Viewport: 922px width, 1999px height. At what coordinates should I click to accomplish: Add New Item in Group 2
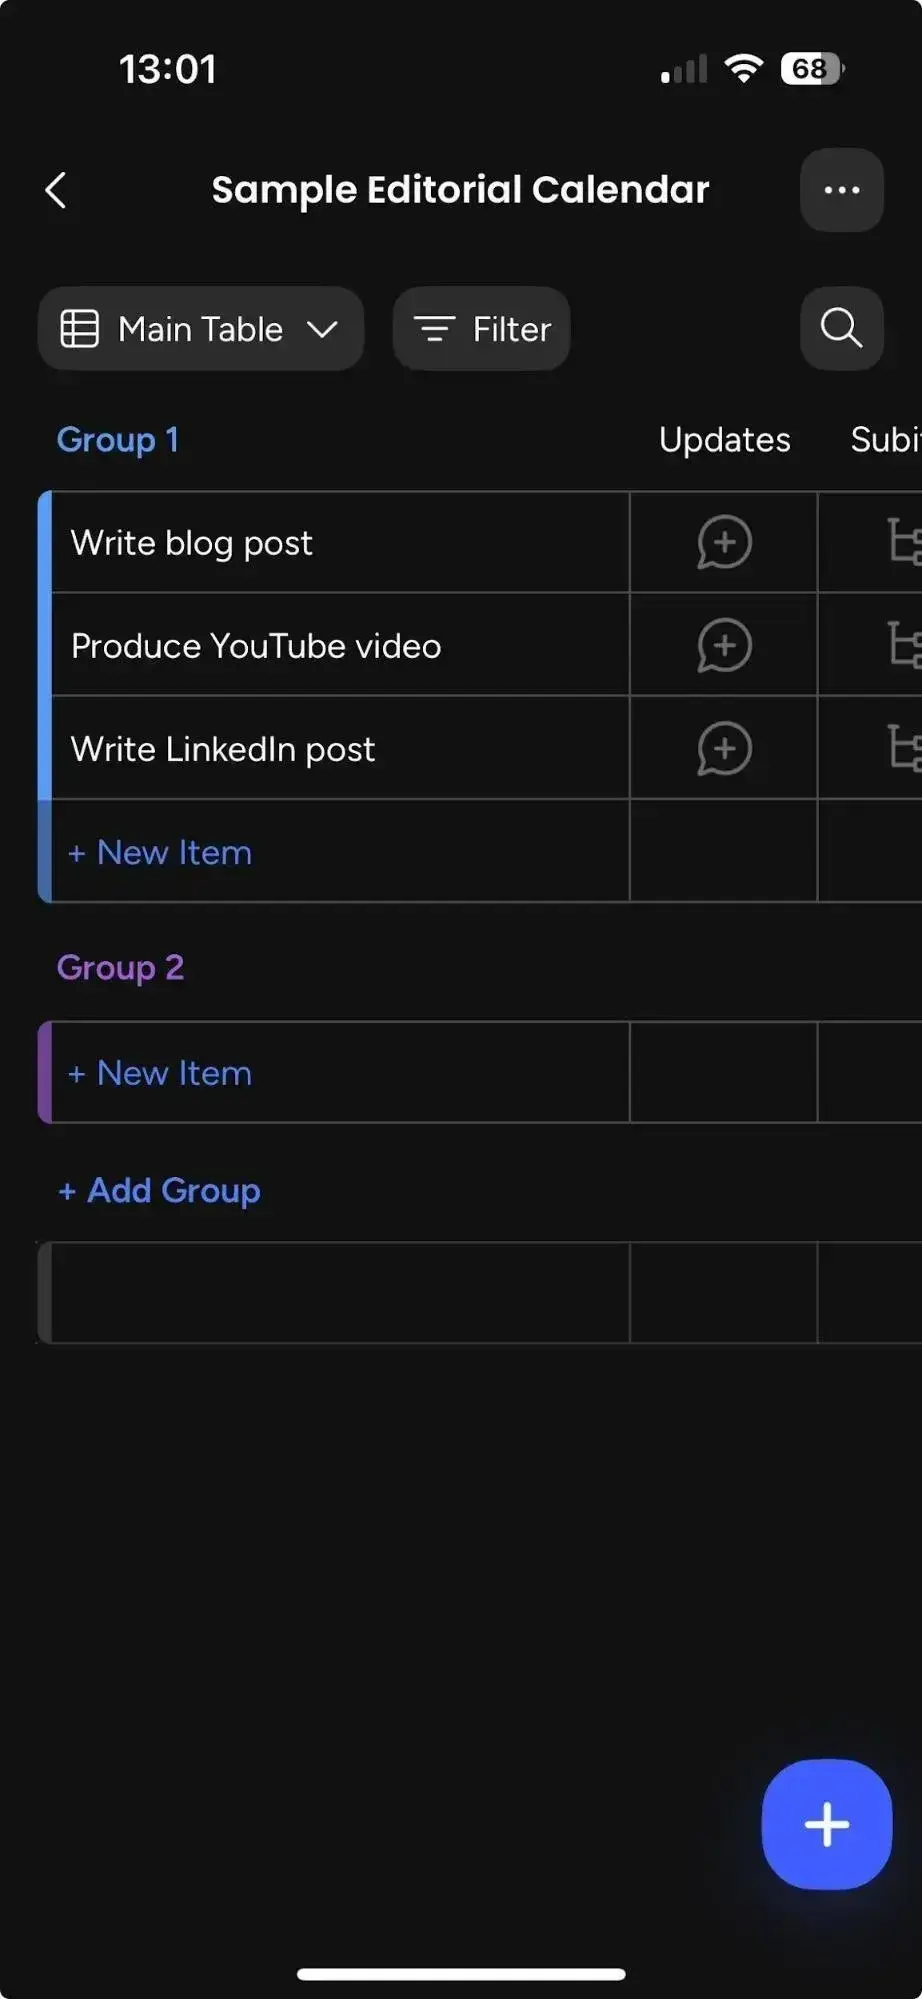point(160,1073)
